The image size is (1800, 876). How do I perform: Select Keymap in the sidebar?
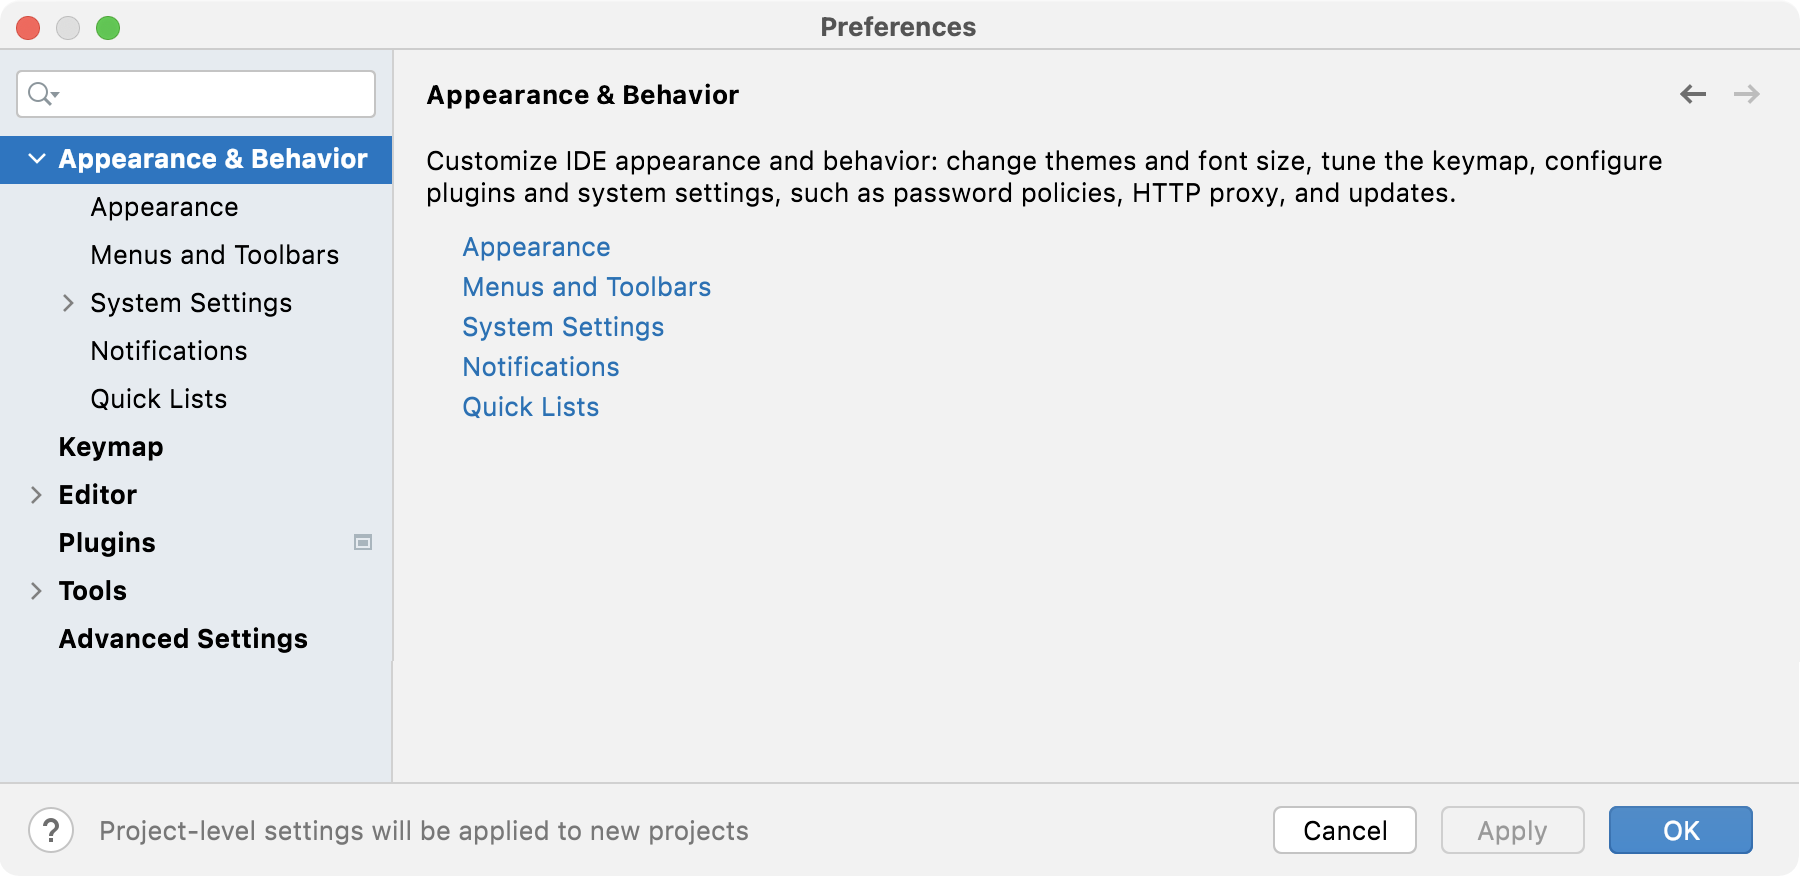[110, 446]
